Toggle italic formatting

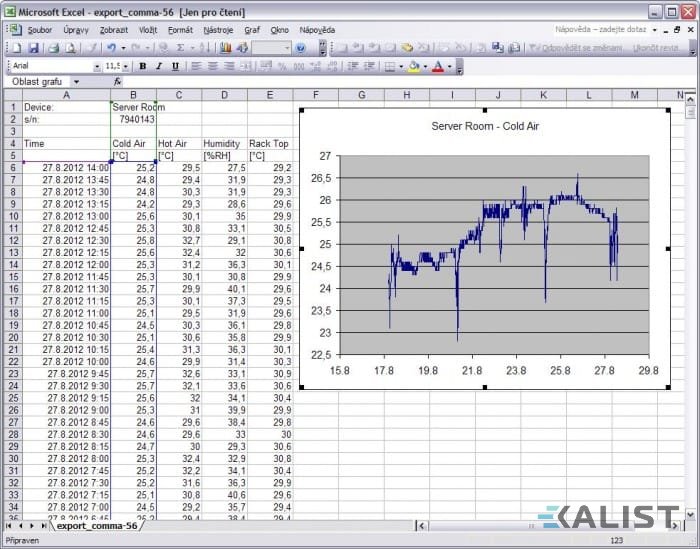click(159, 66)
